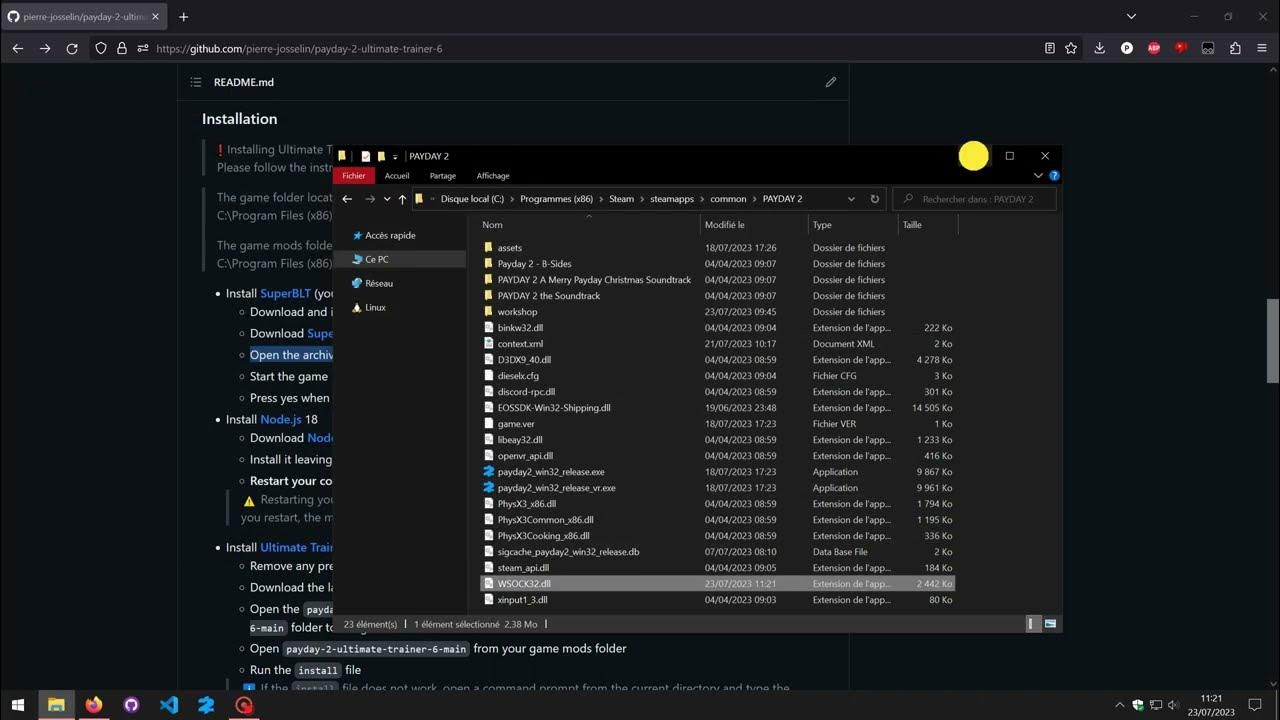This screenshot has height=720, width=1280.
Task: Select the assets folder
Action: coord(509,248)
